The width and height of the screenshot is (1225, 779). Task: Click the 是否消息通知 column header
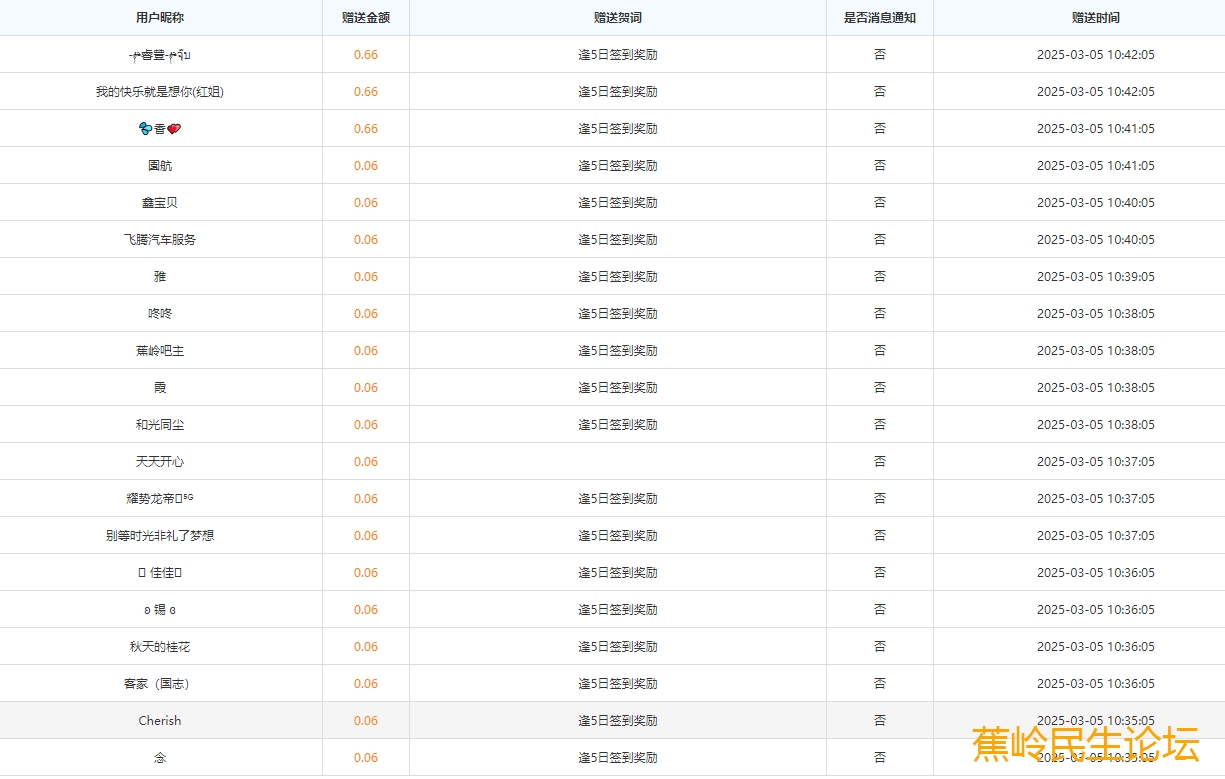pyautogui.click(x=879, y=18)
